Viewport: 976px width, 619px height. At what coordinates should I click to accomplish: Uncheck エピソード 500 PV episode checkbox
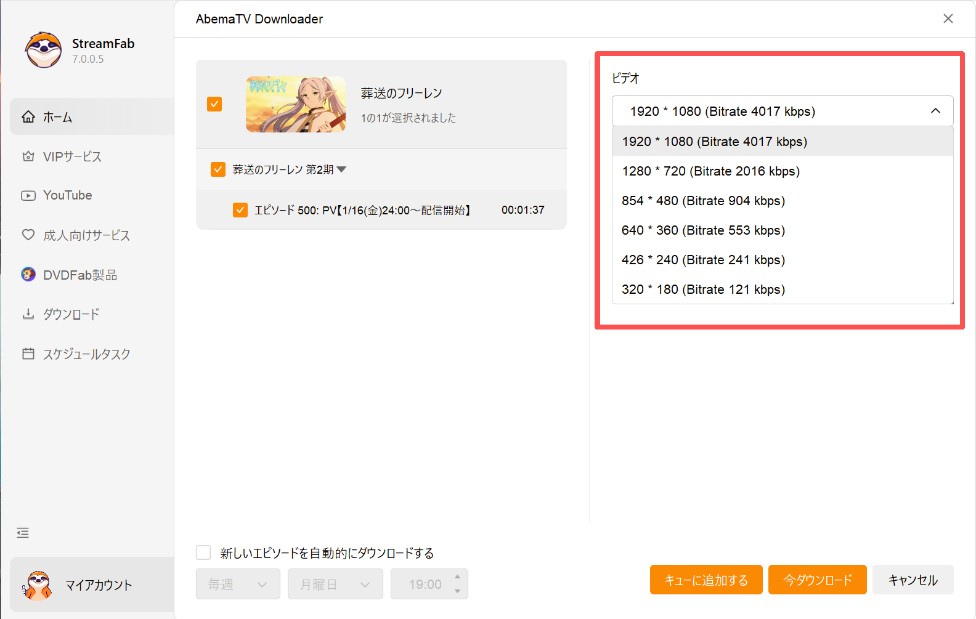[x=240, y=211]
